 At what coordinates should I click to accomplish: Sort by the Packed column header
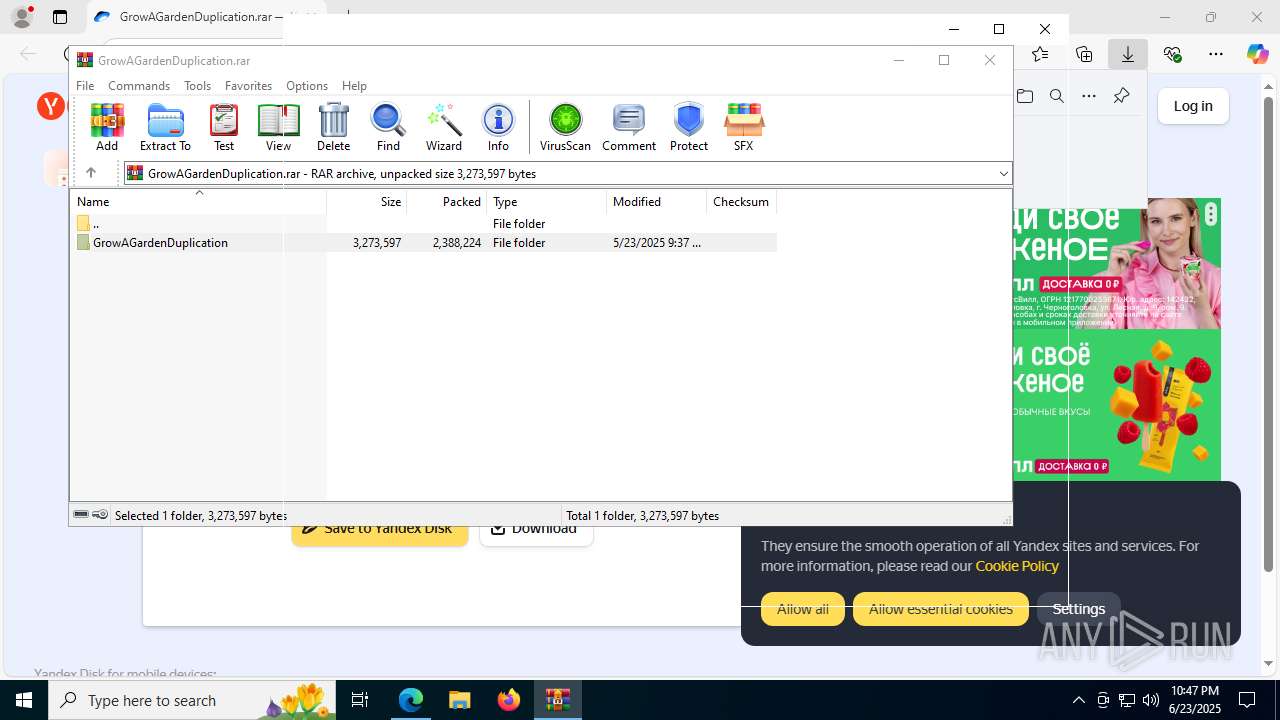[x=447, y=202]
